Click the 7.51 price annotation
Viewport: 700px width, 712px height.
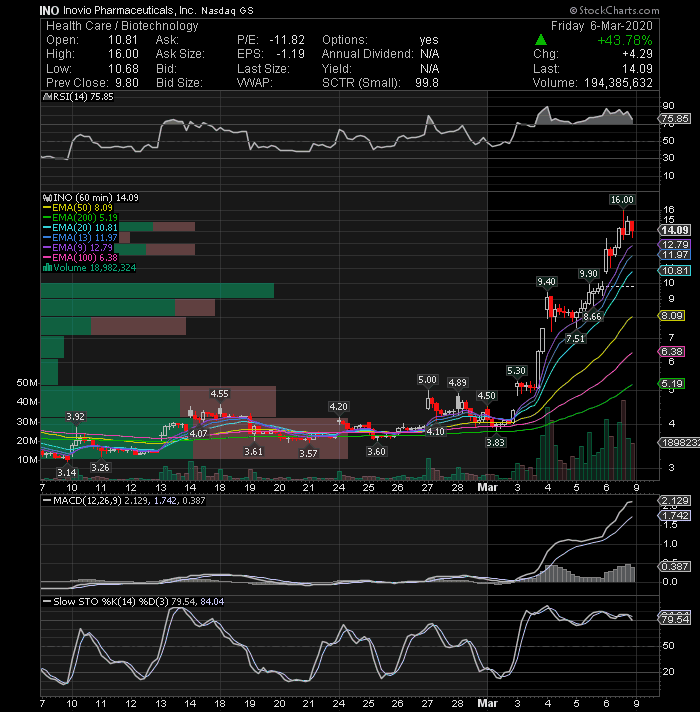click(575, 338)
